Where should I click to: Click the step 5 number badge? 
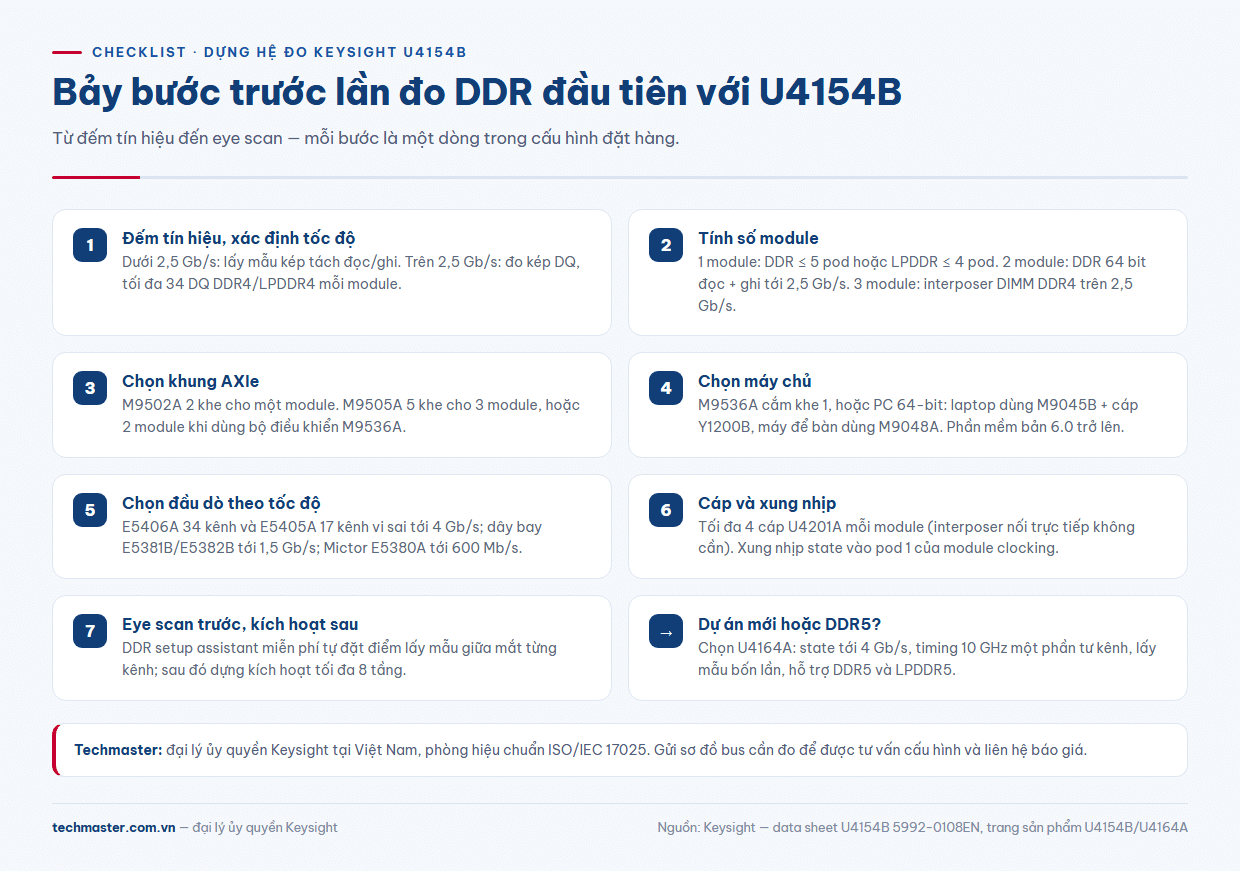(x=90, y=510)
